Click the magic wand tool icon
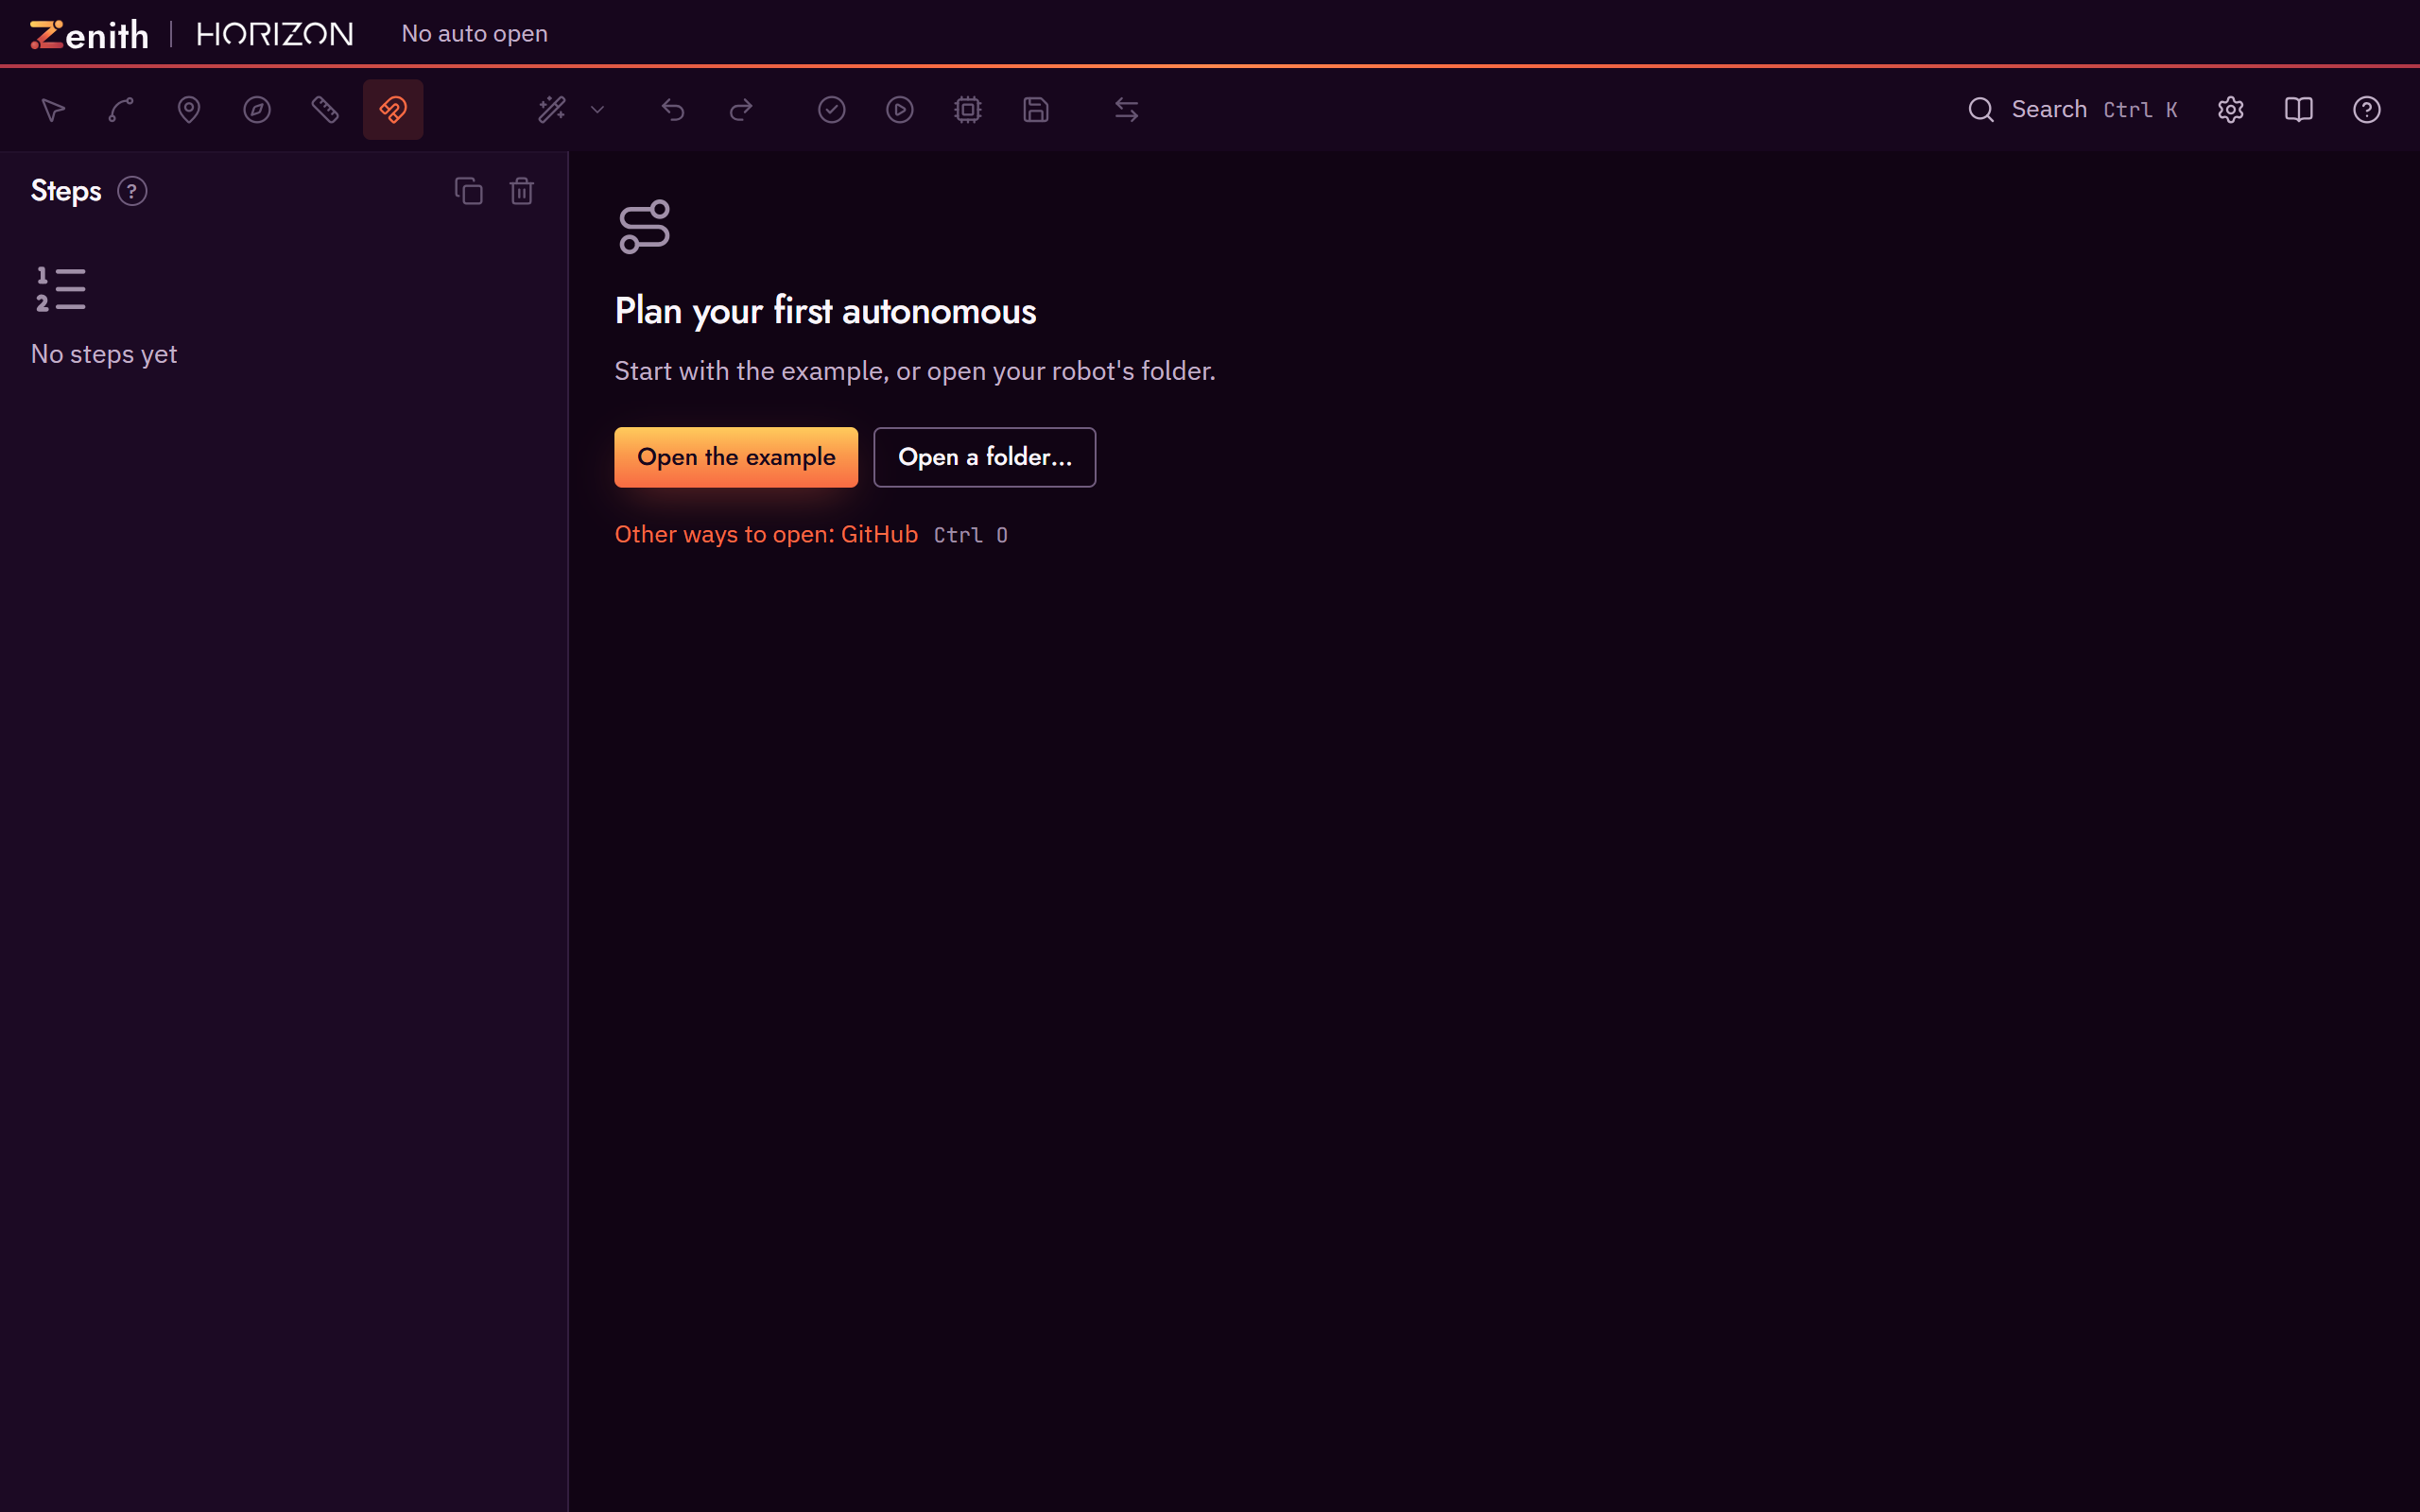This screenshot has height=1512, width=2420. tap(552, 110)
